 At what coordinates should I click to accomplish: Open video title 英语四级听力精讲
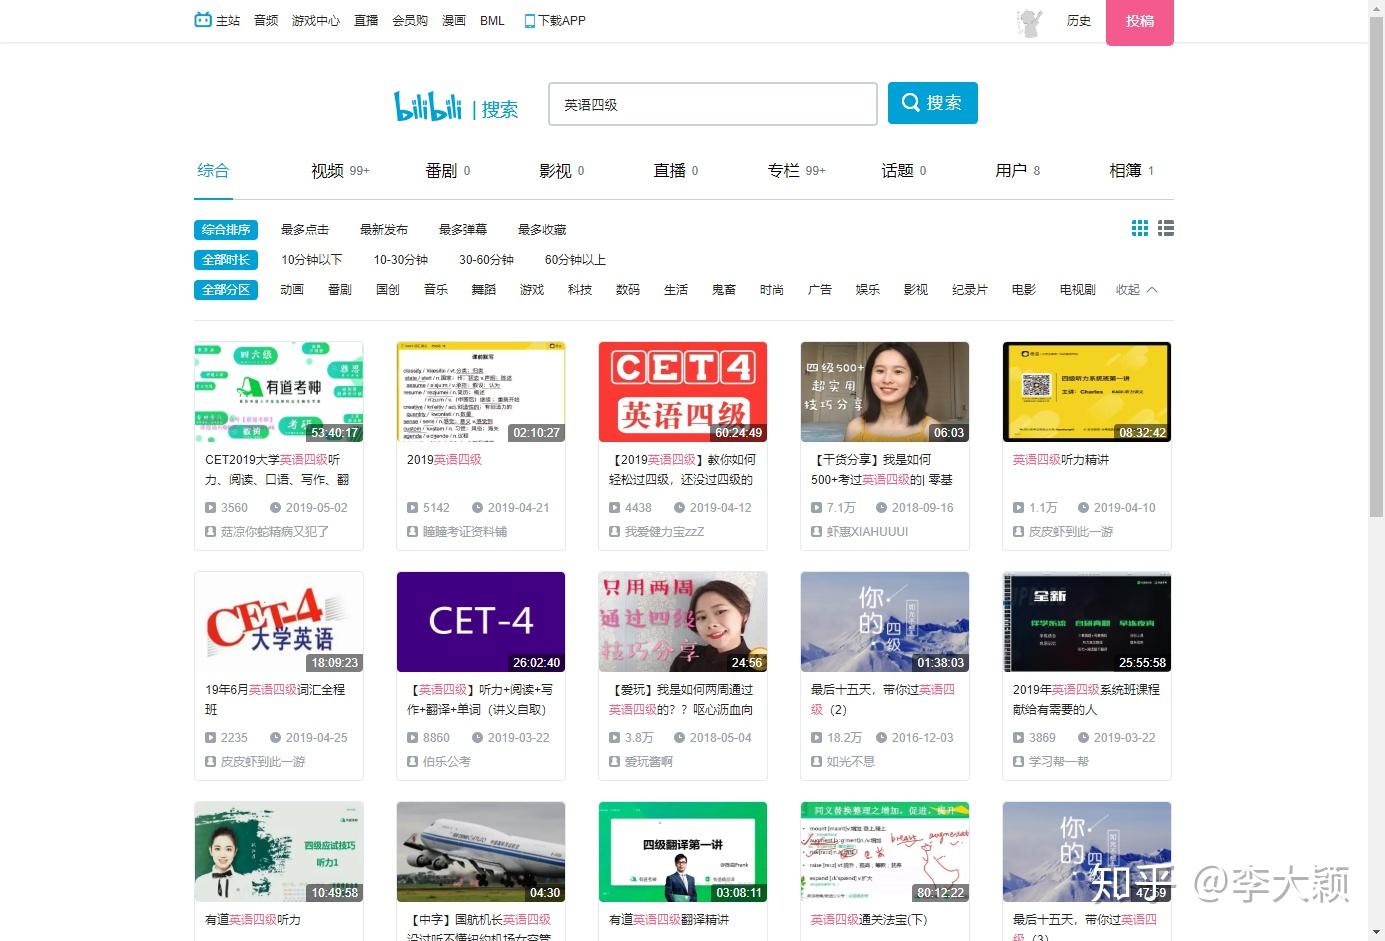(1061, 460)
